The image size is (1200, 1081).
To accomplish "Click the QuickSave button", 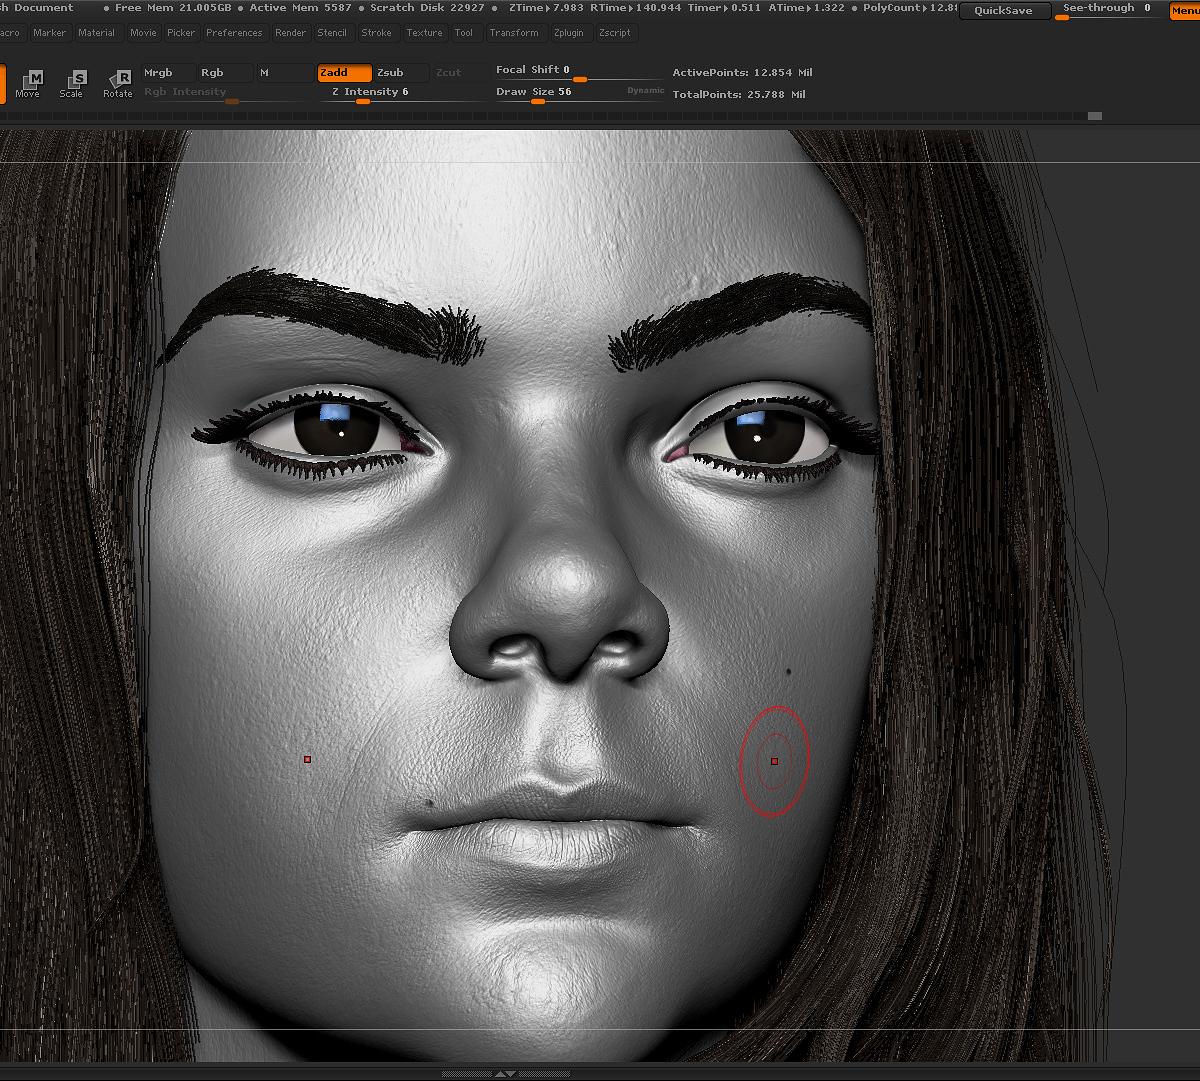I will tap(1003, 11).
